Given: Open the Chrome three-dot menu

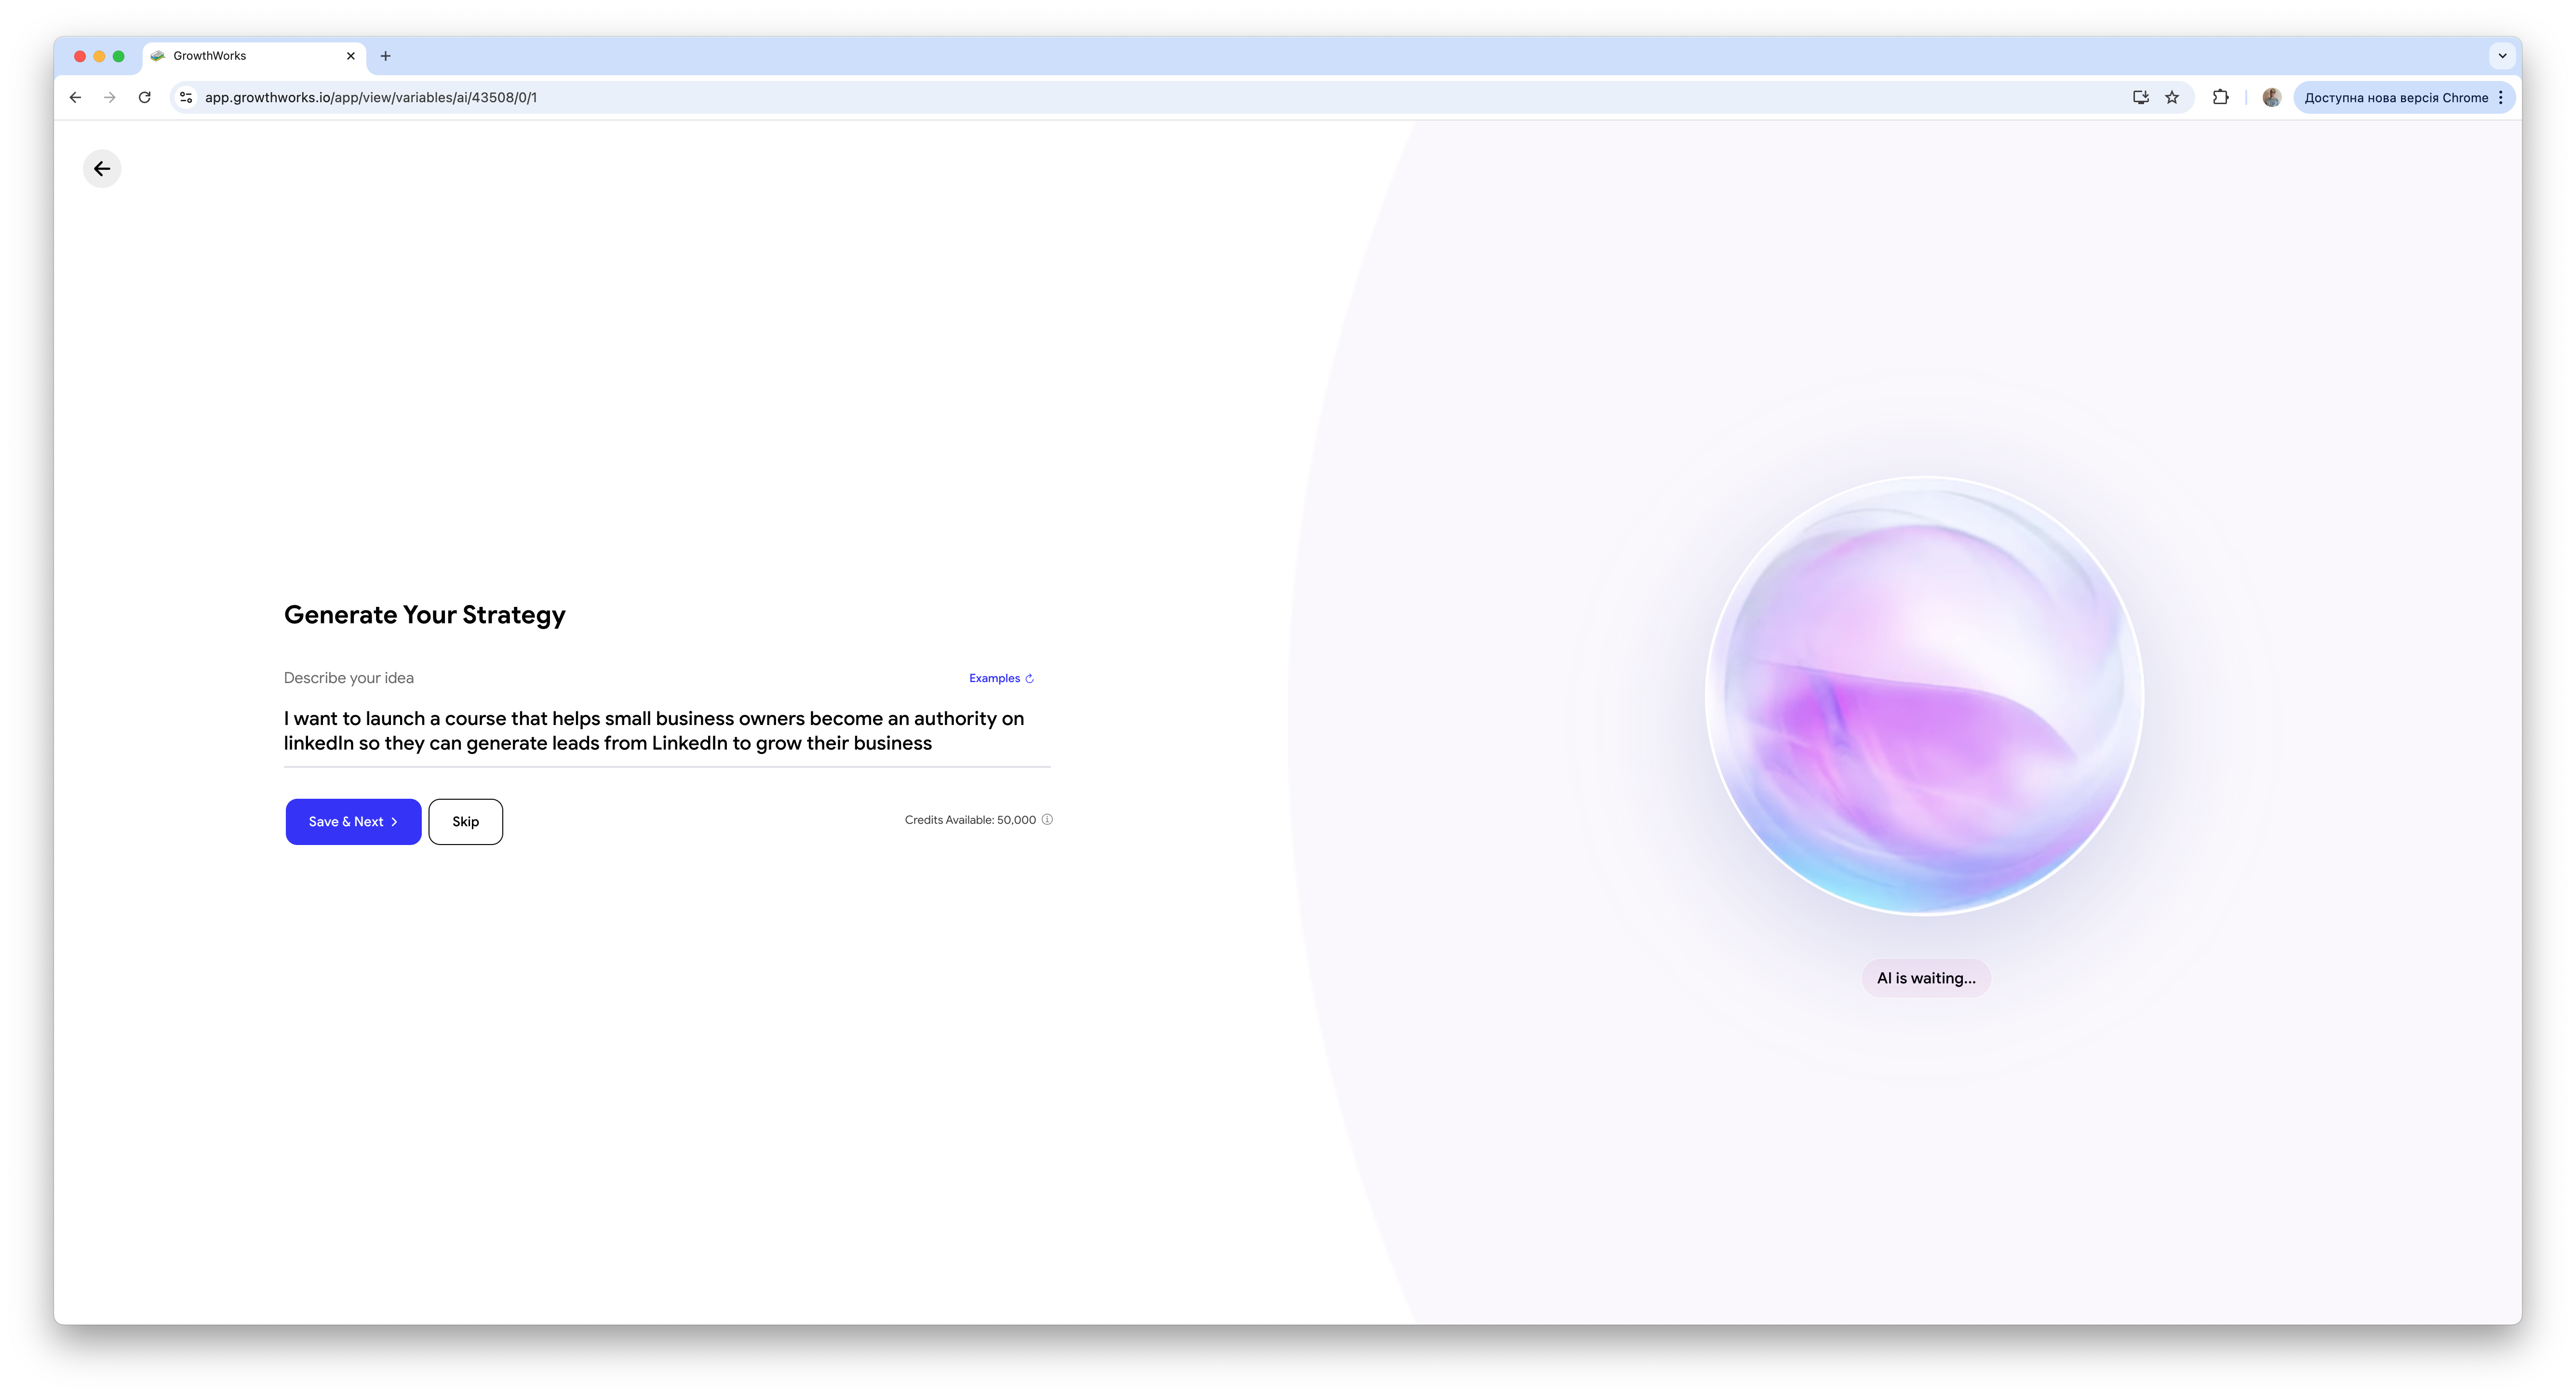Looking at the screenshot, I should pos(2501,97).
